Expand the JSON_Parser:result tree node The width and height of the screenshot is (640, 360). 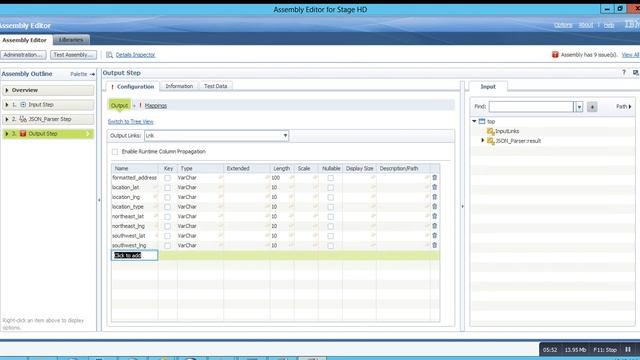tap(482, 140)
